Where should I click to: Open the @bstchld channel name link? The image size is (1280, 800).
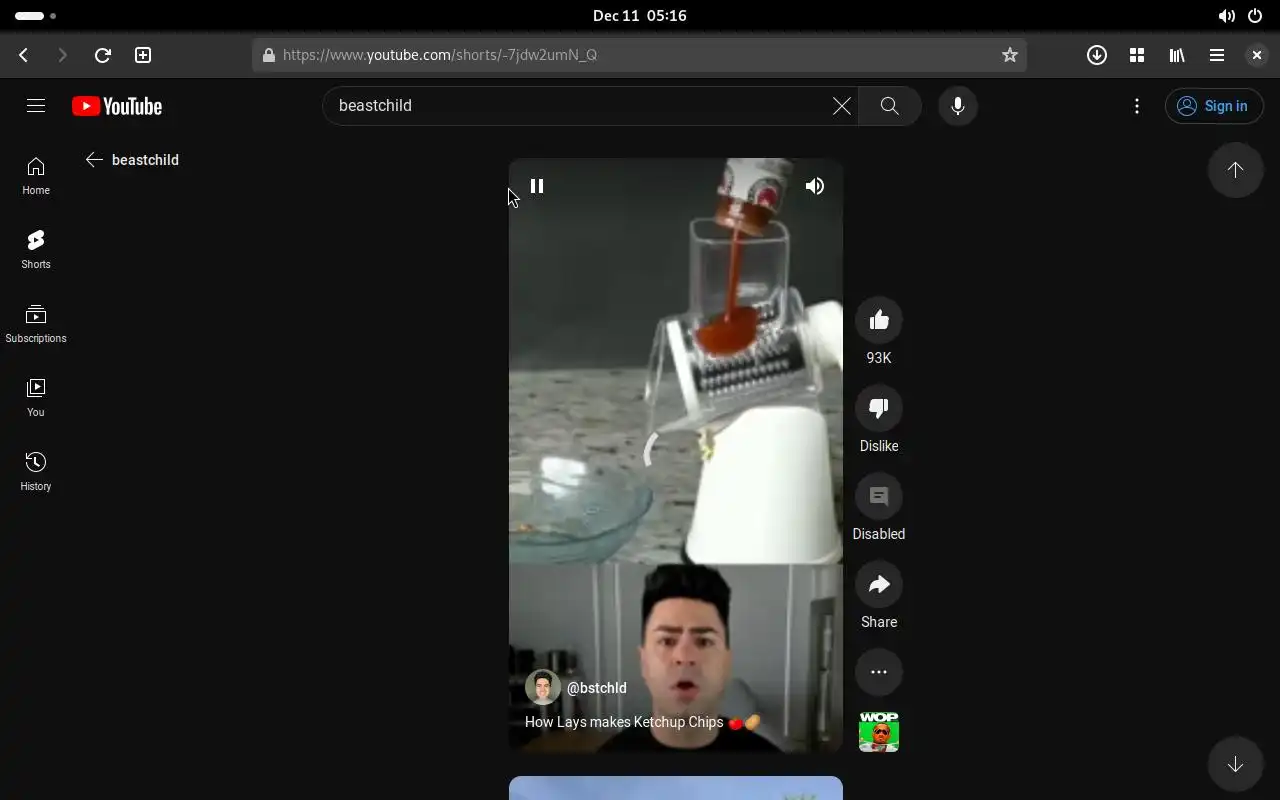pos(597,688)
